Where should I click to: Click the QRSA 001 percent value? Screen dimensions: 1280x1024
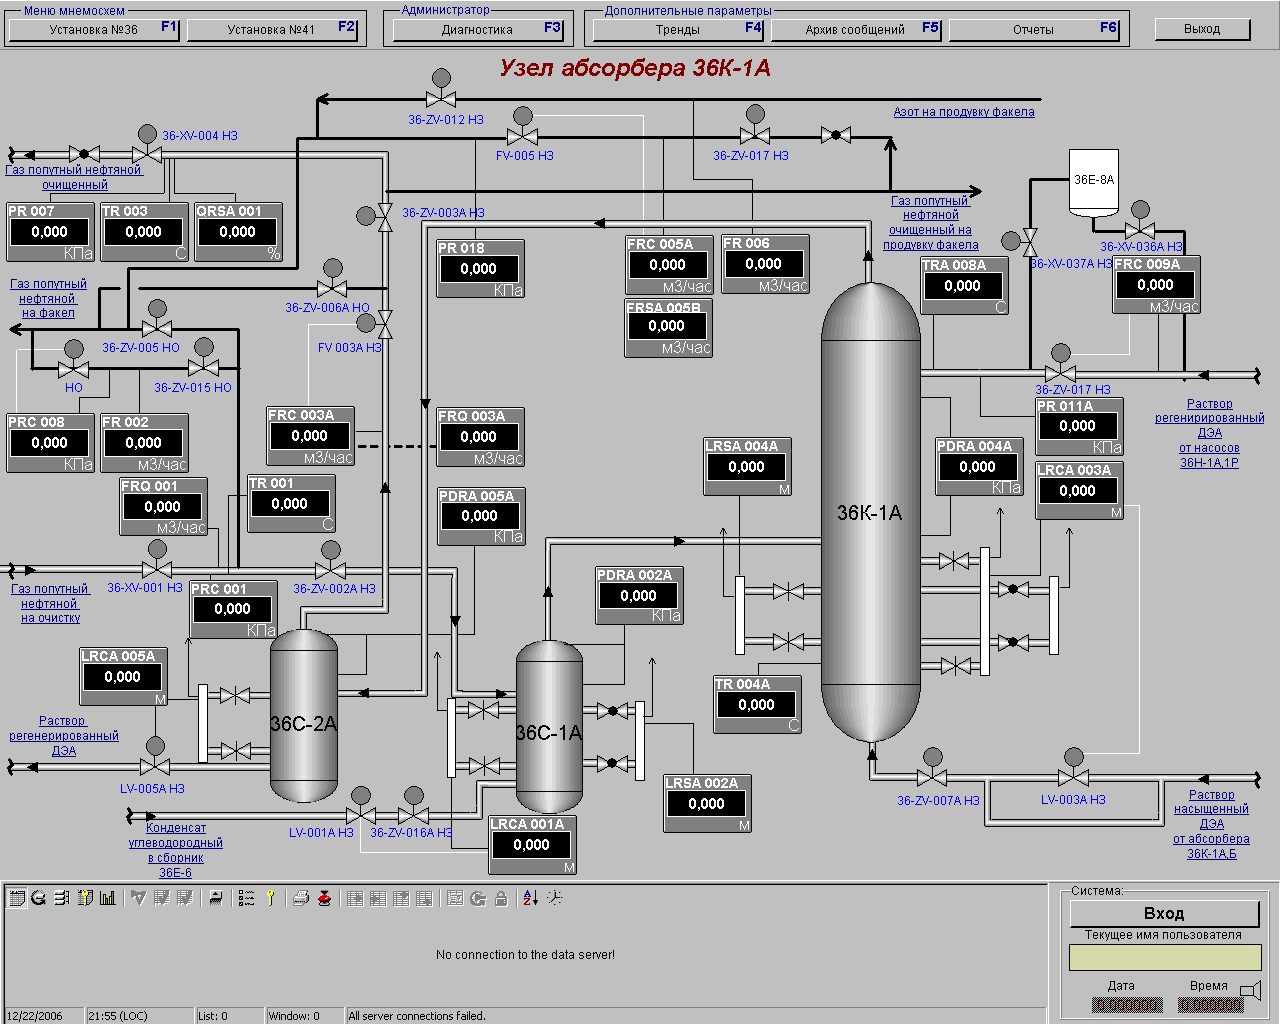(237, 231)
